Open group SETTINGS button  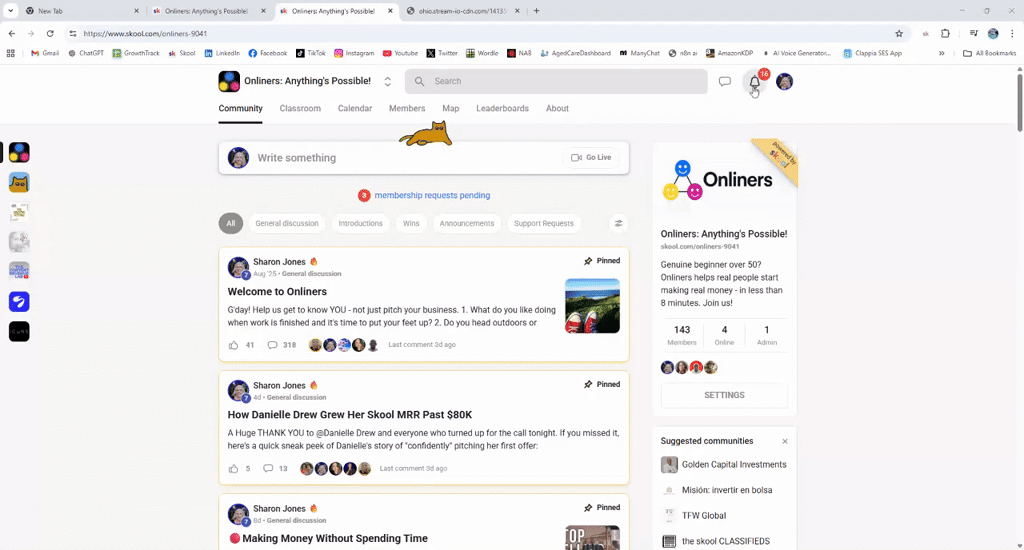click(724, 395)
